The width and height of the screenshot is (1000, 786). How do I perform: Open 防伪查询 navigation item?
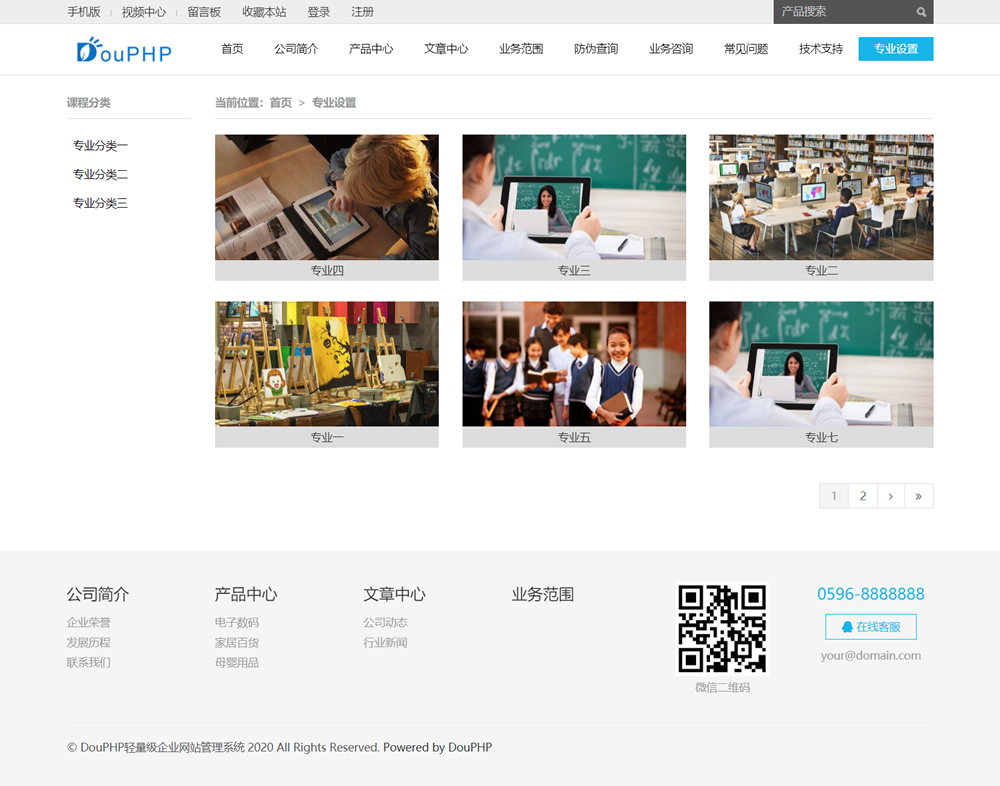point(596,48)
